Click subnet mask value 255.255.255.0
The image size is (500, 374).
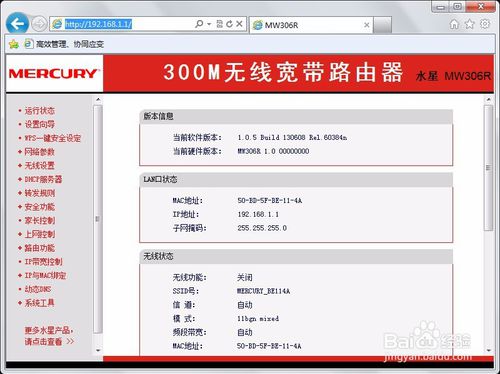pos(262,228)
